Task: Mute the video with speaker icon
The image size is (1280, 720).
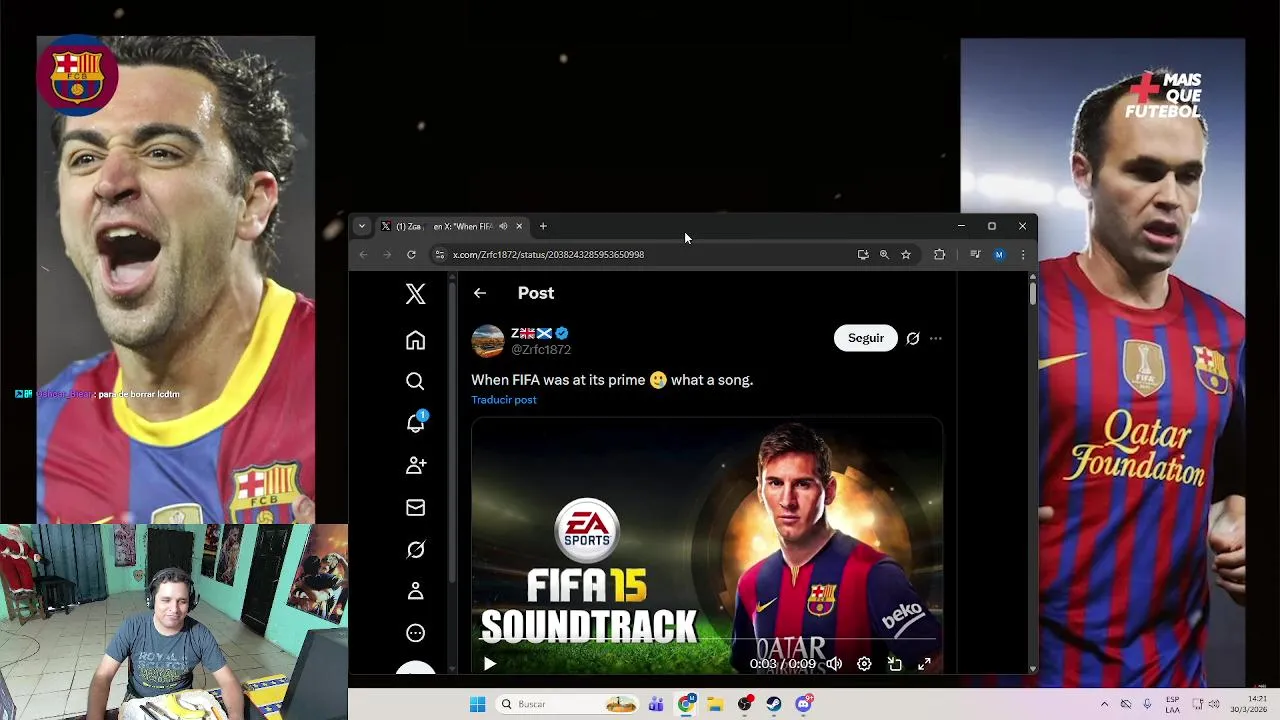Action: 834,664
